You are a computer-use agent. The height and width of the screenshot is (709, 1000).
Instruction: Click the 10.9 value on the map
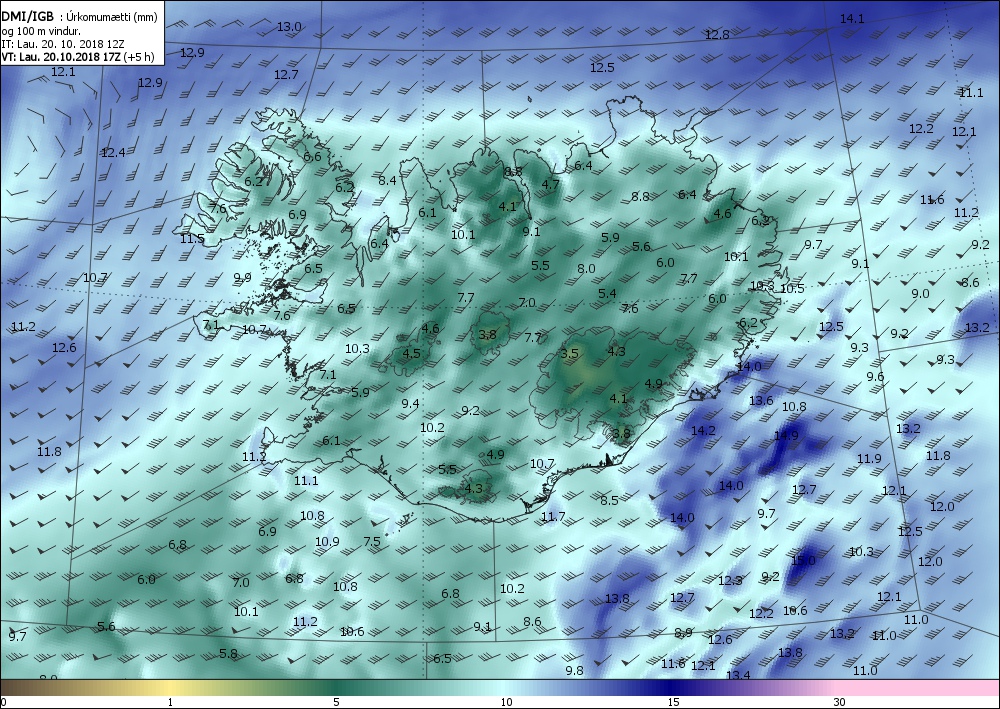[x=327, y=541]
